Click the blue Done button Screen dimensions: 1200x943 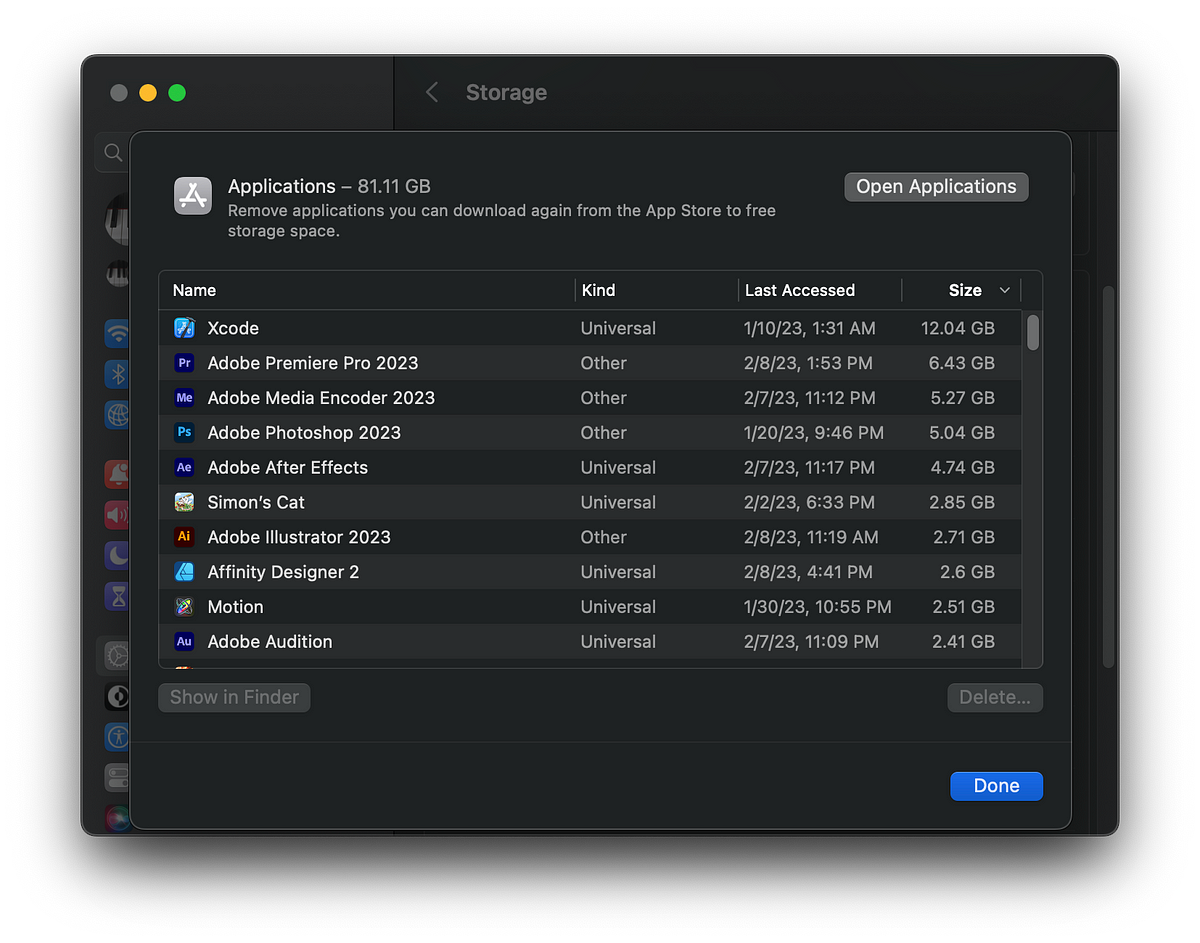pos(996,786)
